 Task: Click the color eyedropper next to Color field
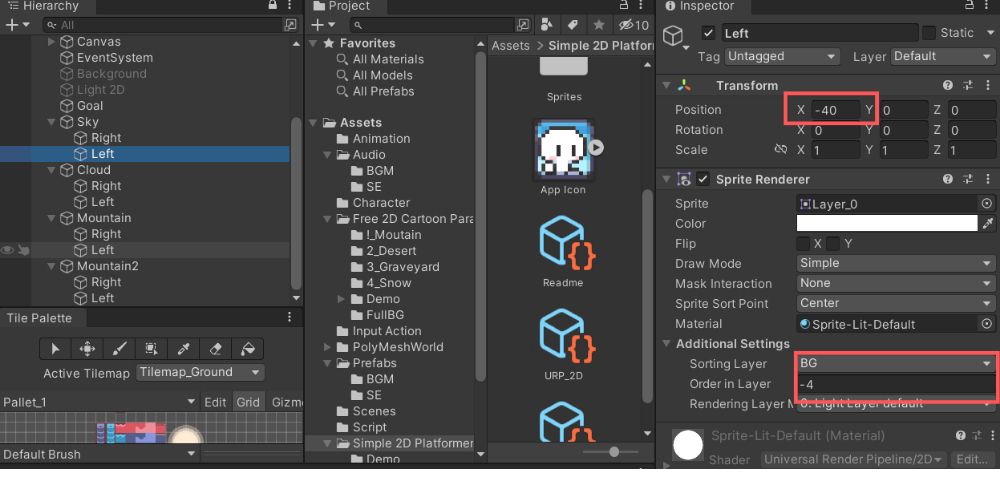point(988,223)
